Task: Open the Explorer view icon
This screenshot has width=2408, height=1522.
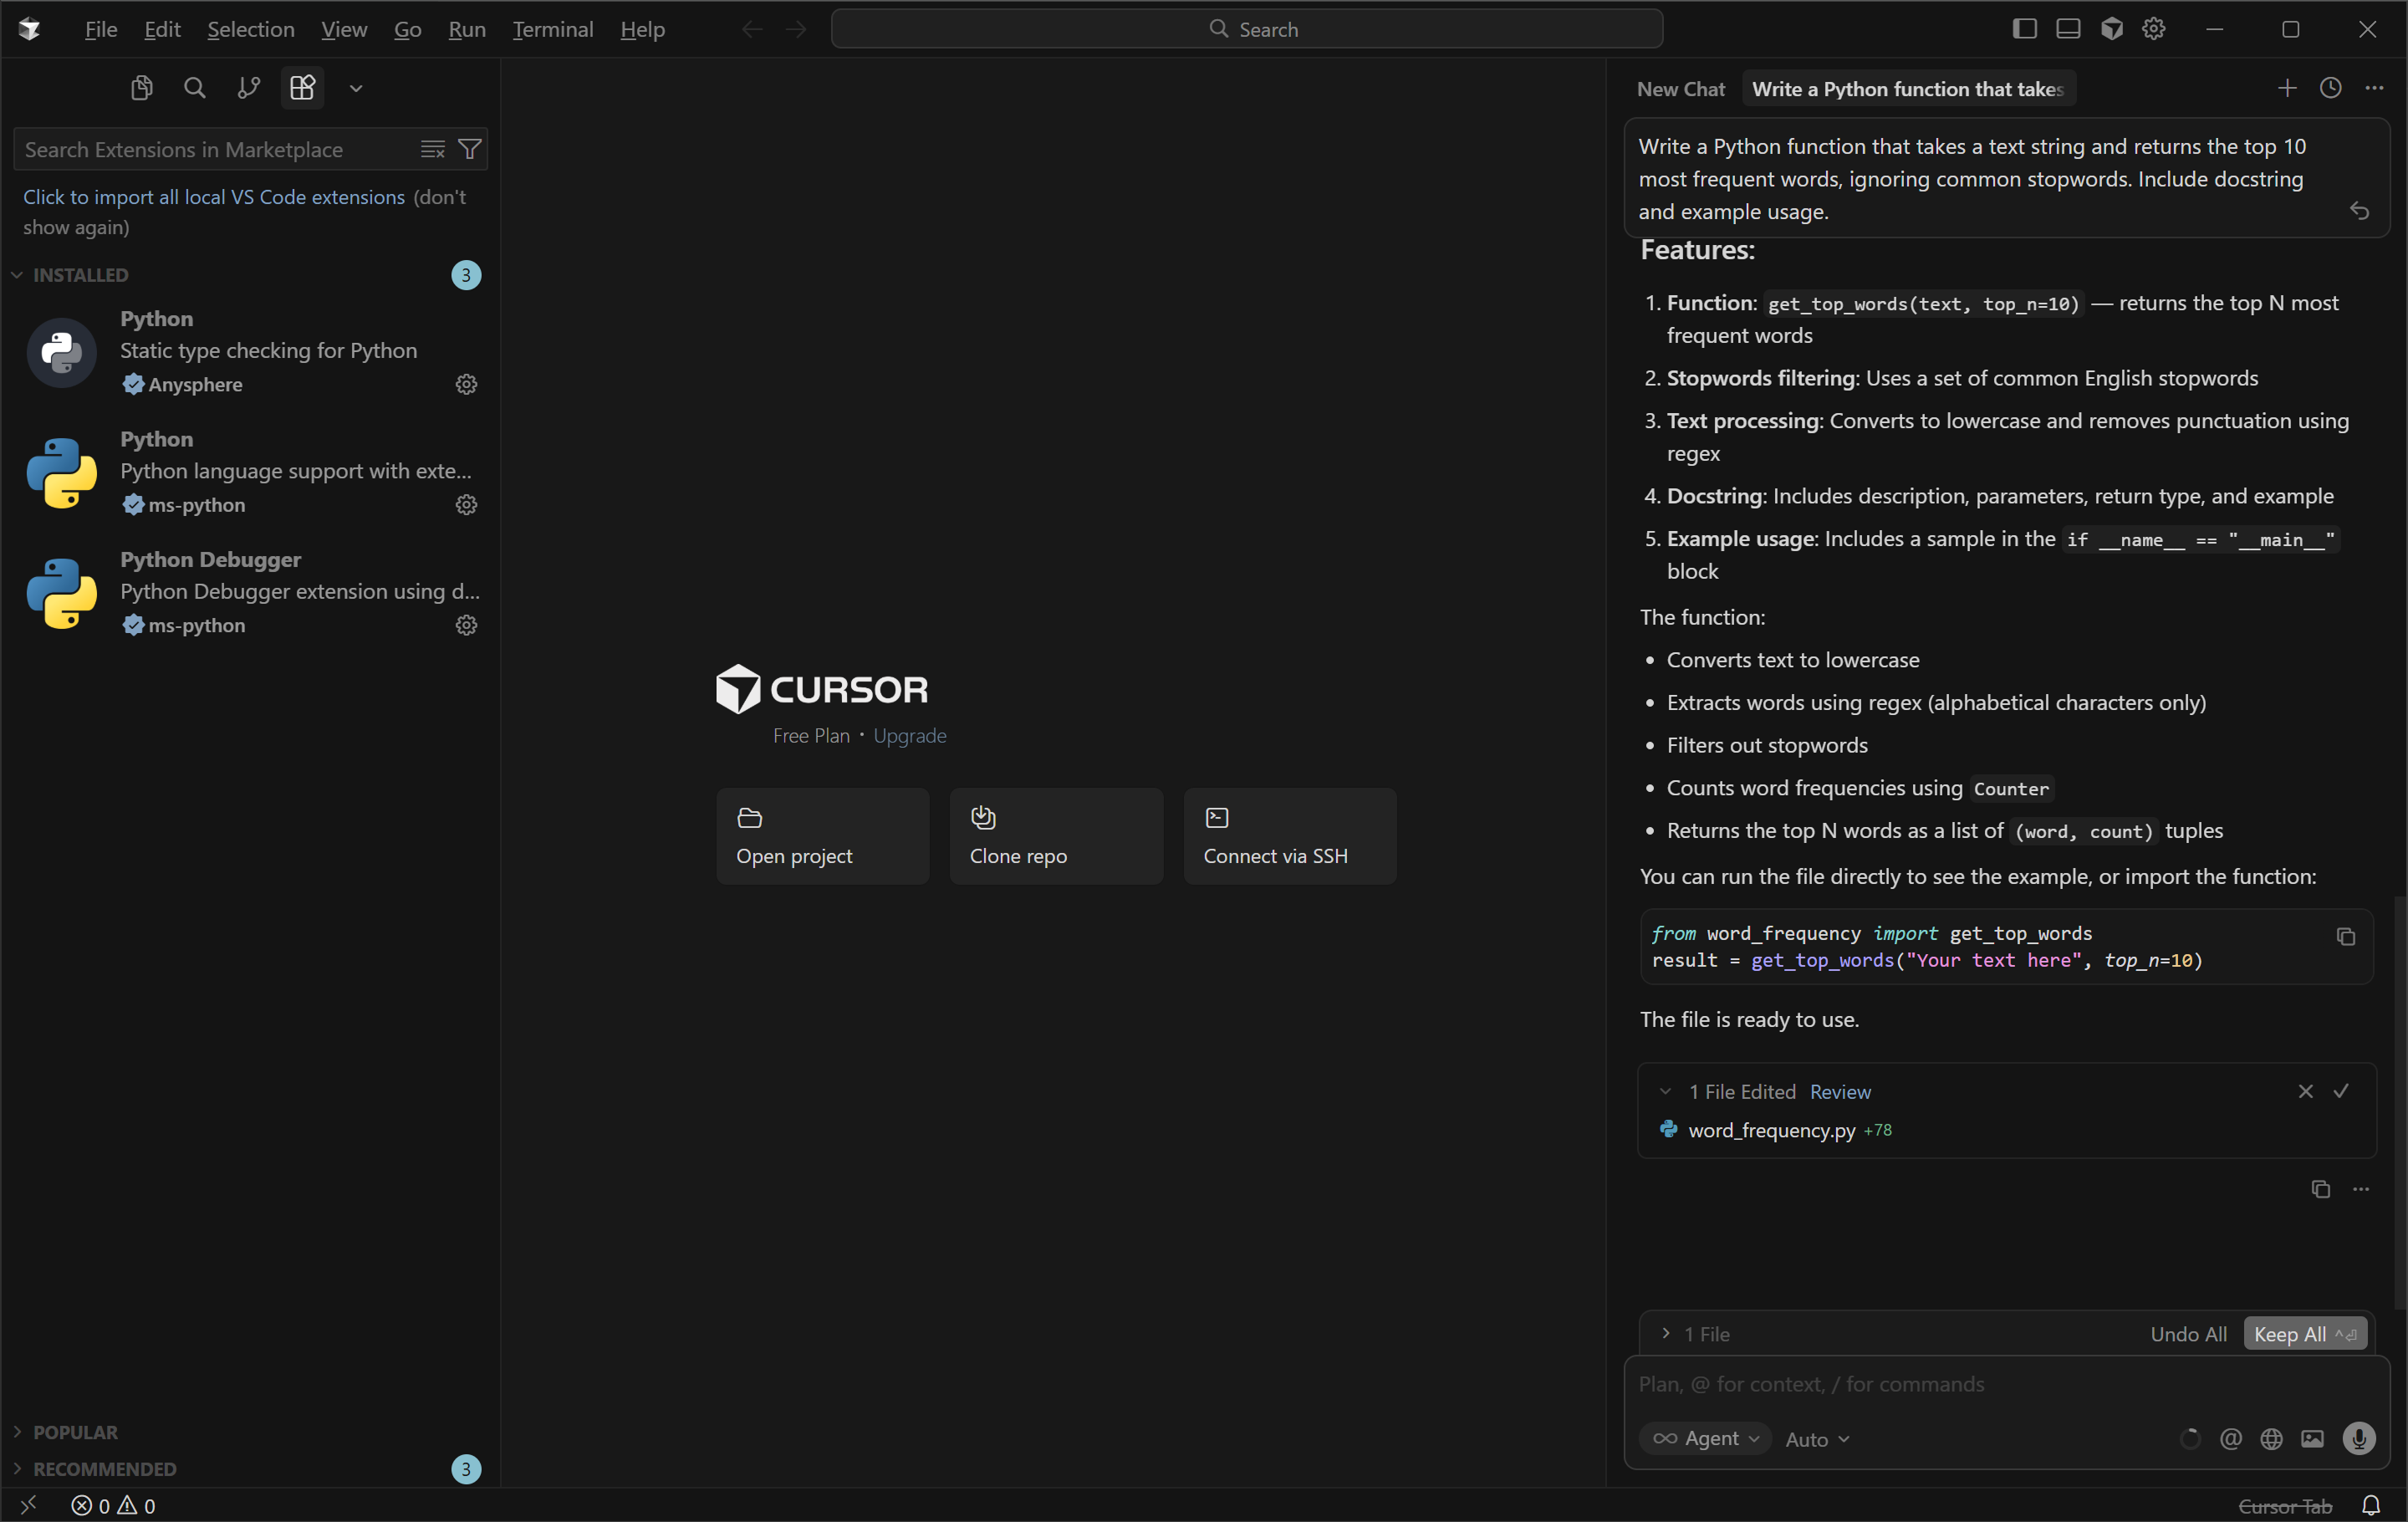Action: [x=141, y=88]
